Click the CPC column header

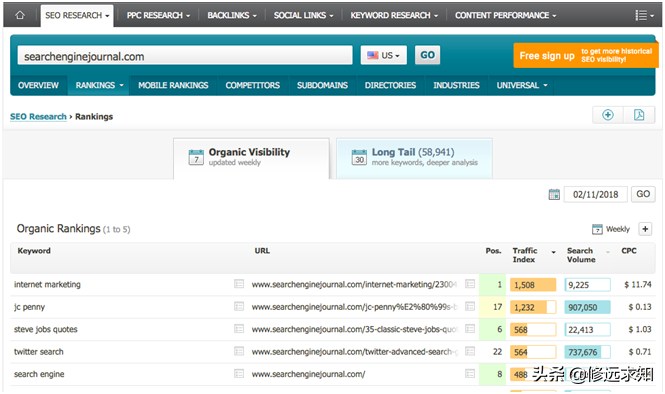pos(629,251)
